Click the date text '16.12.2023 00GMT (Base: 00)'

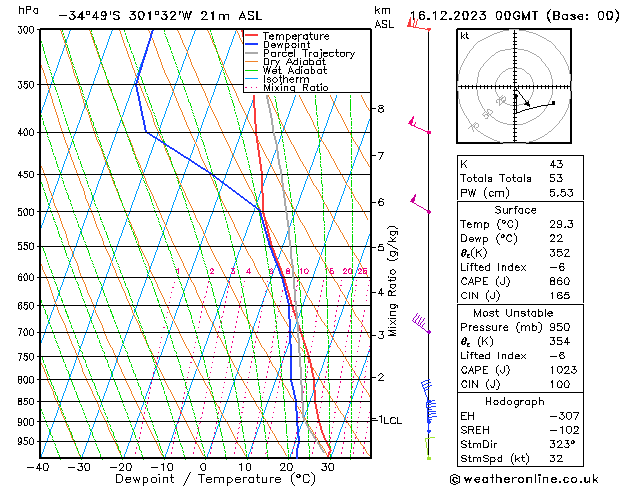515,16
